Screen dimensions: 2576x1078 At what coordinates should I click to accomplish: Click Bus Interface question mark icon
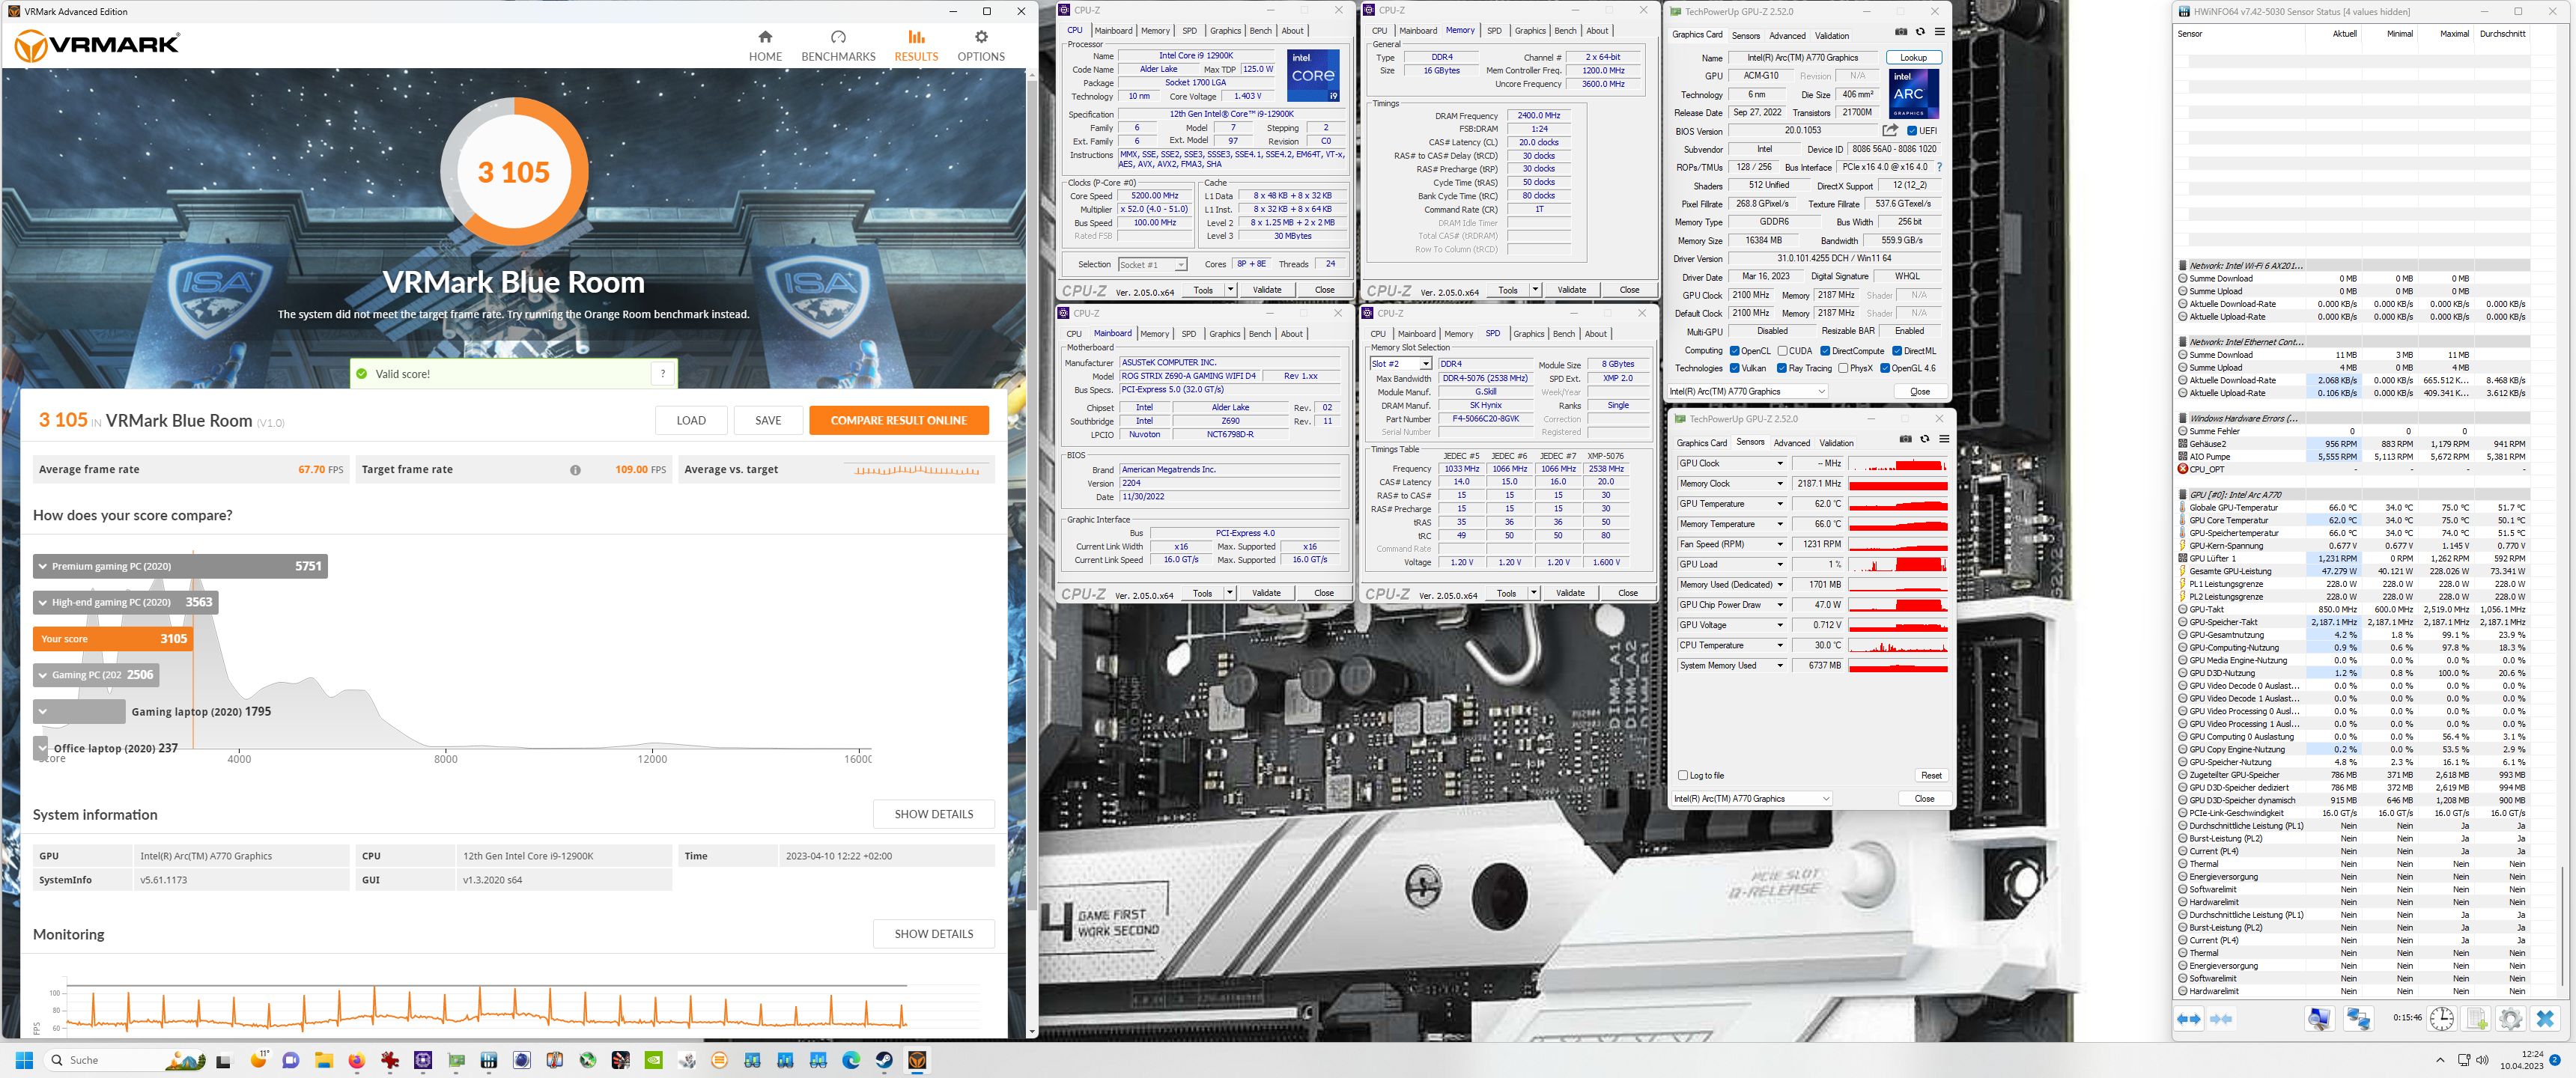click(x=1939, y=167)
